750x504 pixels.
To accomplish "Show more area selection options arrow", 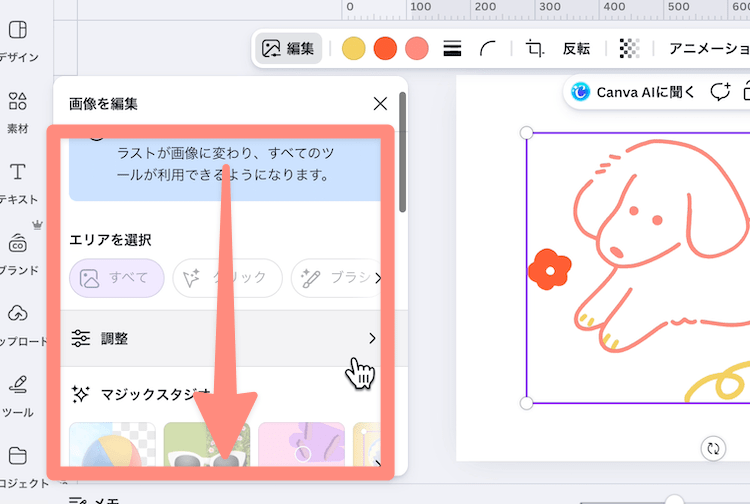I will tap(378, 278).
